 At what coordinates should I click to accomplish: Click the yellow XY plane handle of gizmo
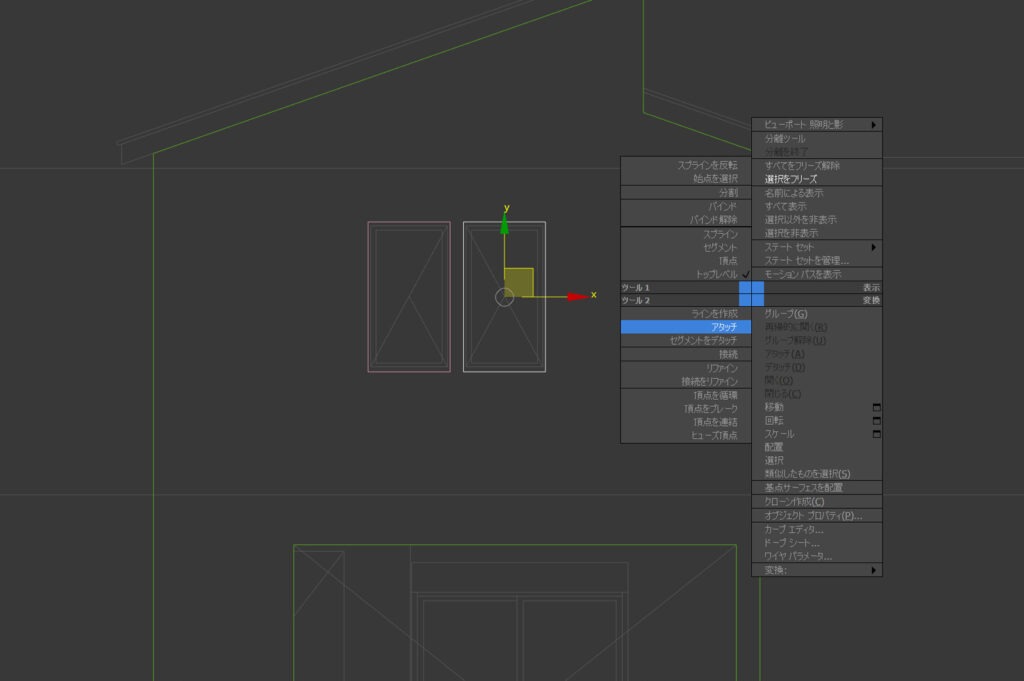[519, 282]
